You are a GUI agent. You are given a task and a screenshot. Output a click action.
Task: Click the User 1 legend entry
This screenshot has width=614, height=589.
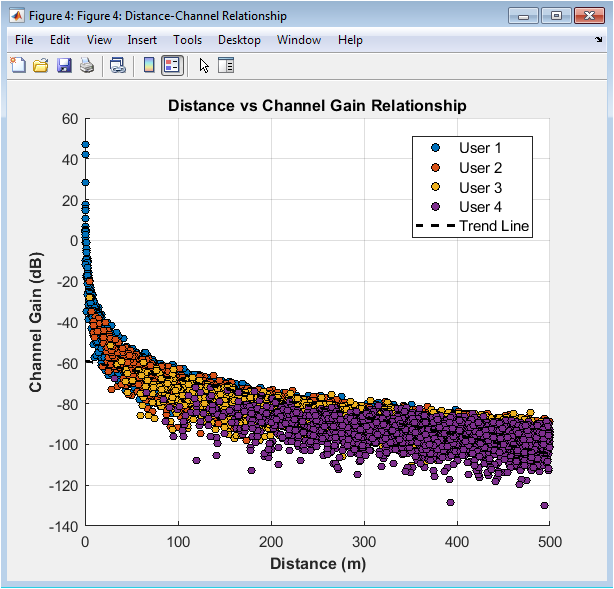[x=480, y=148]
